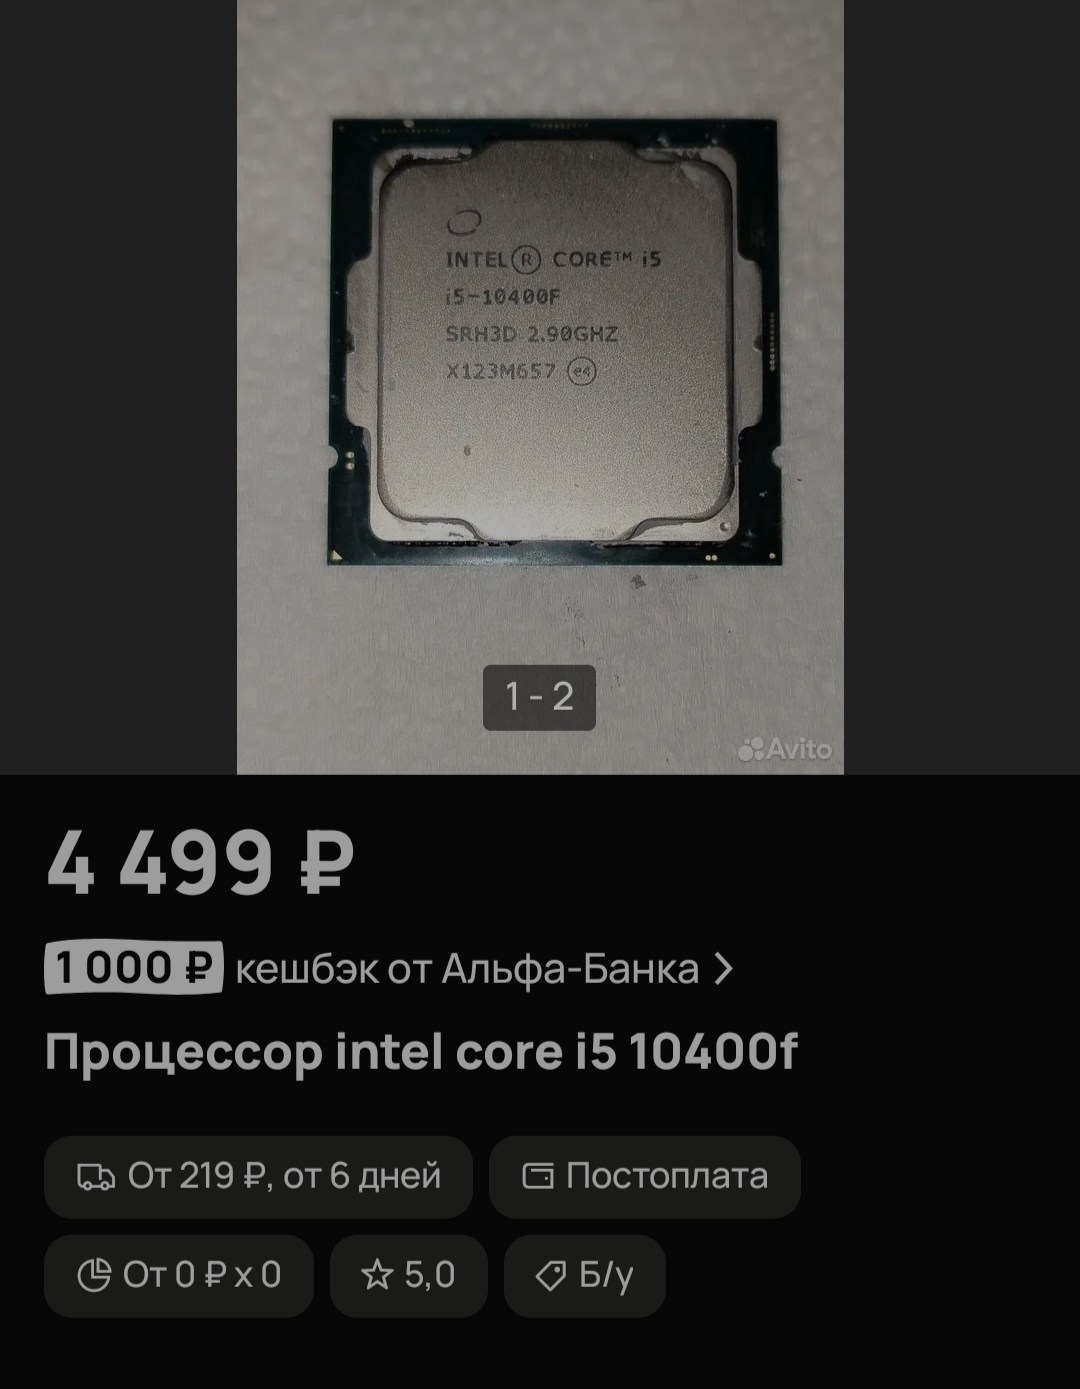This screenshot has width=1080, height=1389.
Task: Tap the Avito watermark logo
Action: pos(786,749)
